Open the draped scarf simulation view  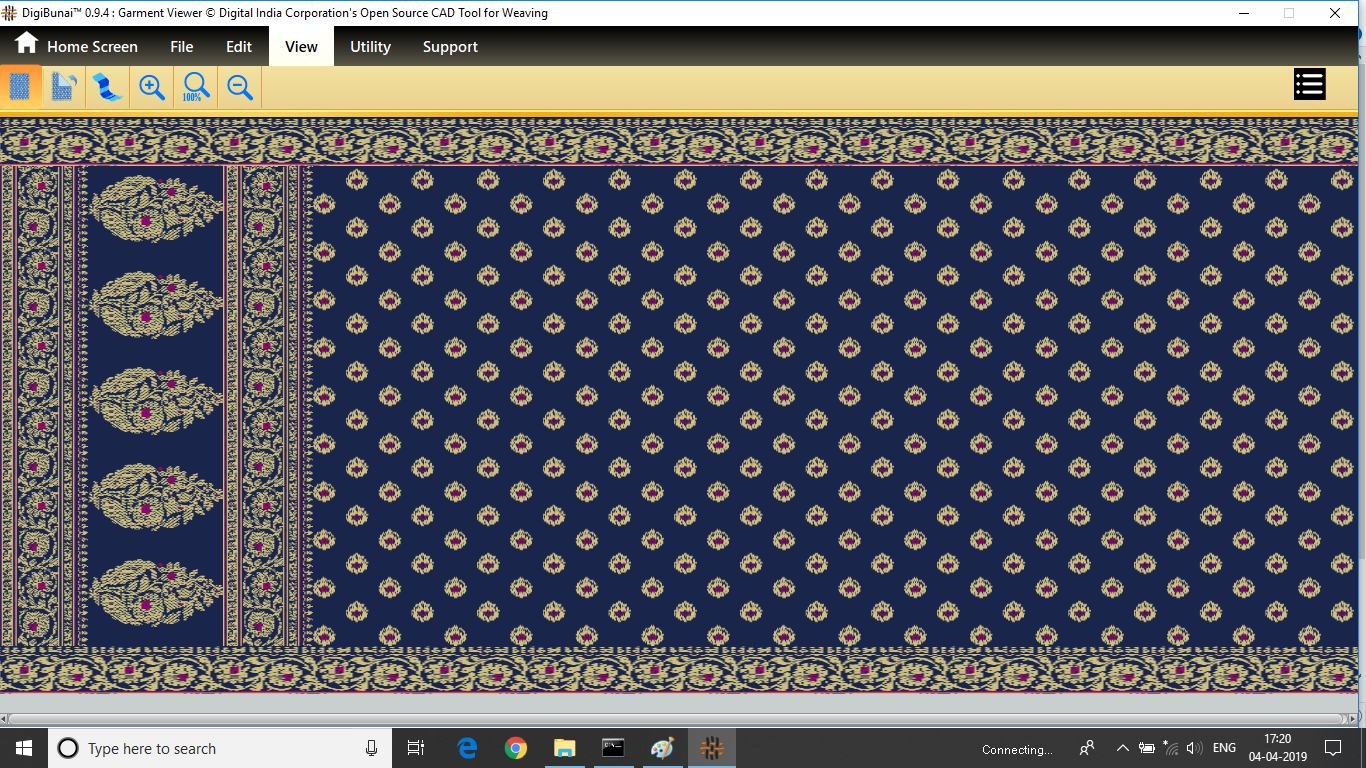(107, 87)
